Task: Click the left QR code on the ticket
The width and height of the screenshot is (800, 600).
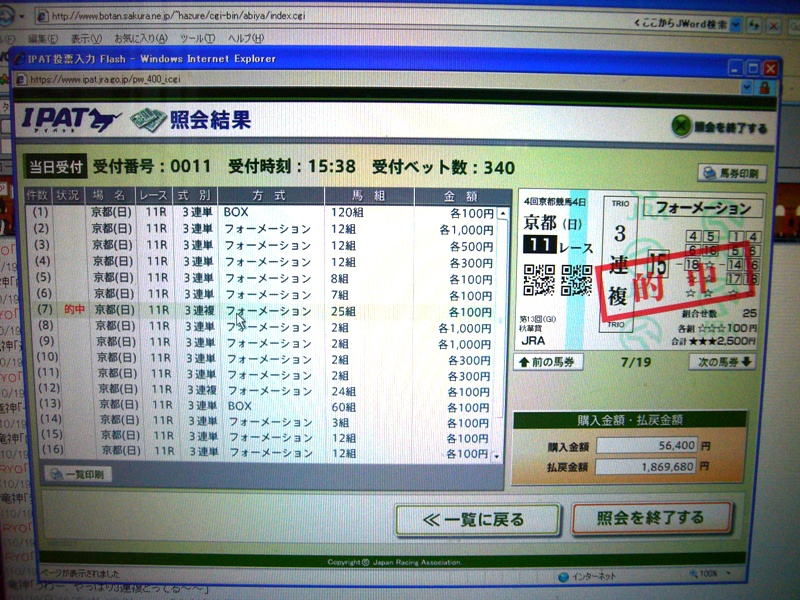Action: click(539, 280)
